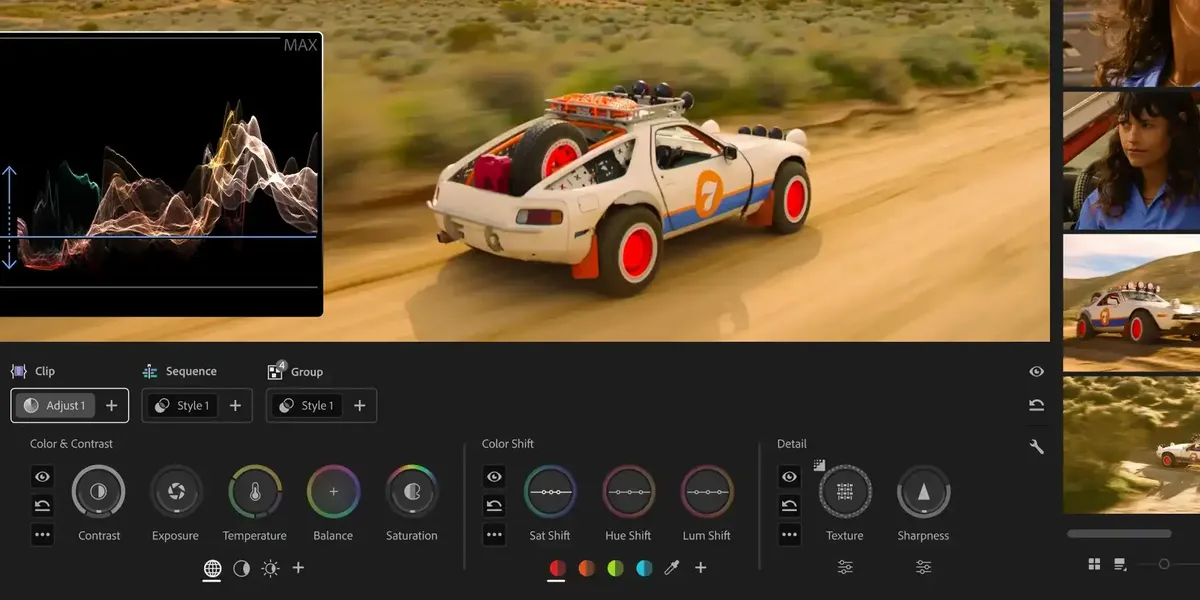The height and width of the screenshot is (600, 1200).
Task: Select the green color range swatch
Action: (x=615, y=568)
